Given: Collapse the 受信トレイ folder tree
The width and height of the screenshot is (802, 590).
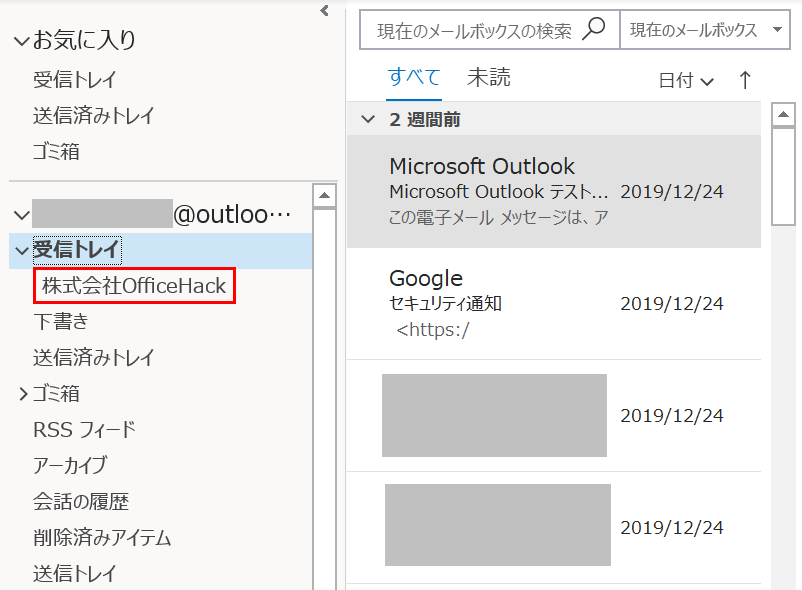Looking at the screenshot, I should 21,250.
